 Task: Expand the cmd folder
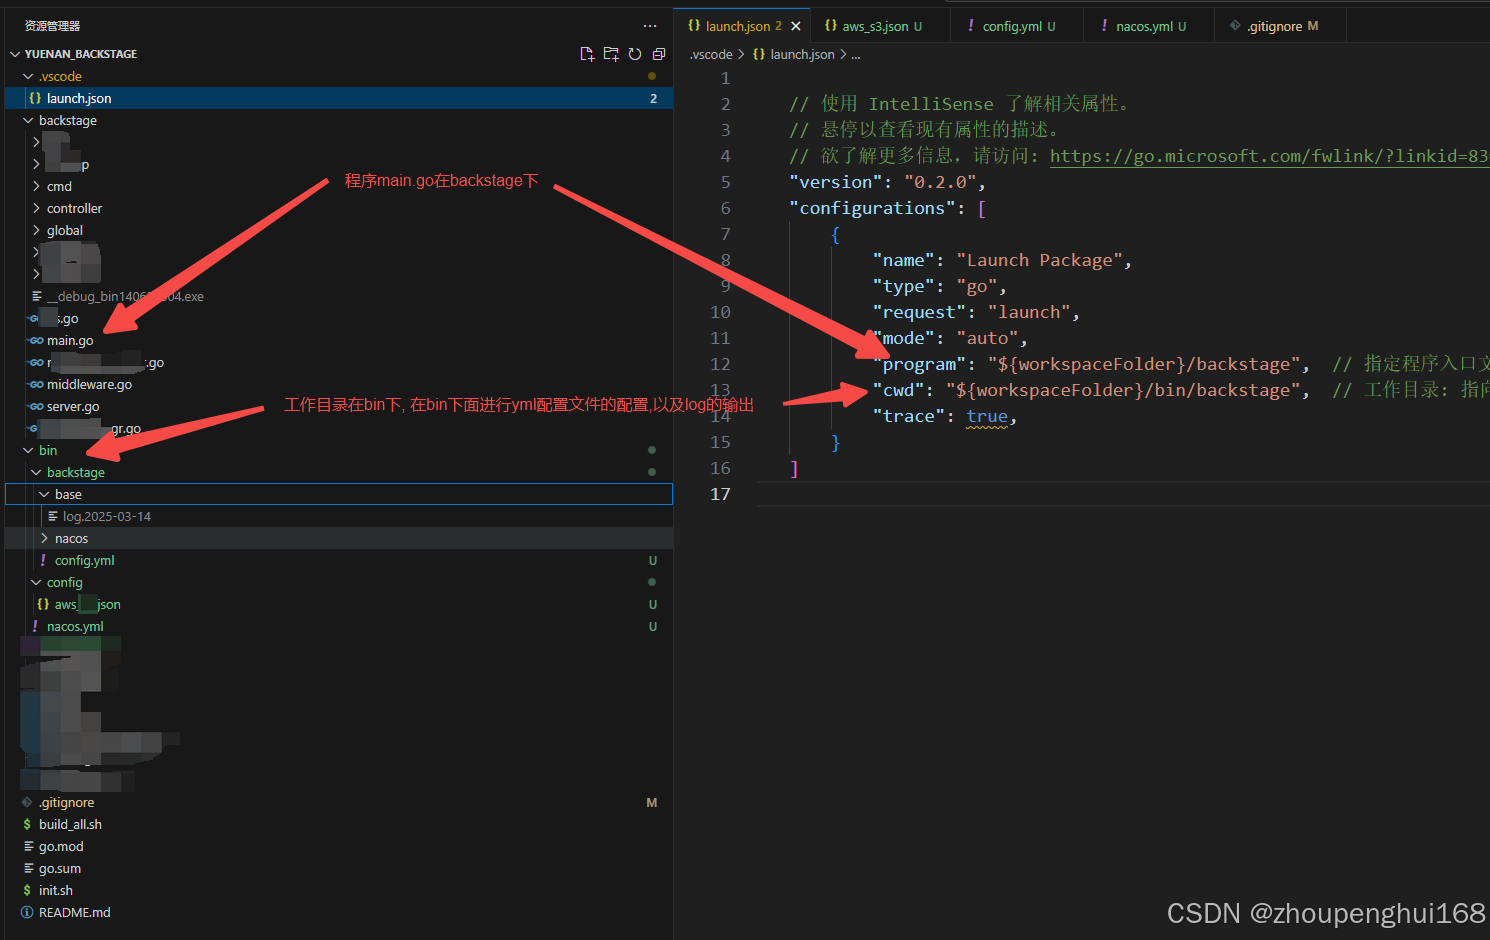coord(36,186)
